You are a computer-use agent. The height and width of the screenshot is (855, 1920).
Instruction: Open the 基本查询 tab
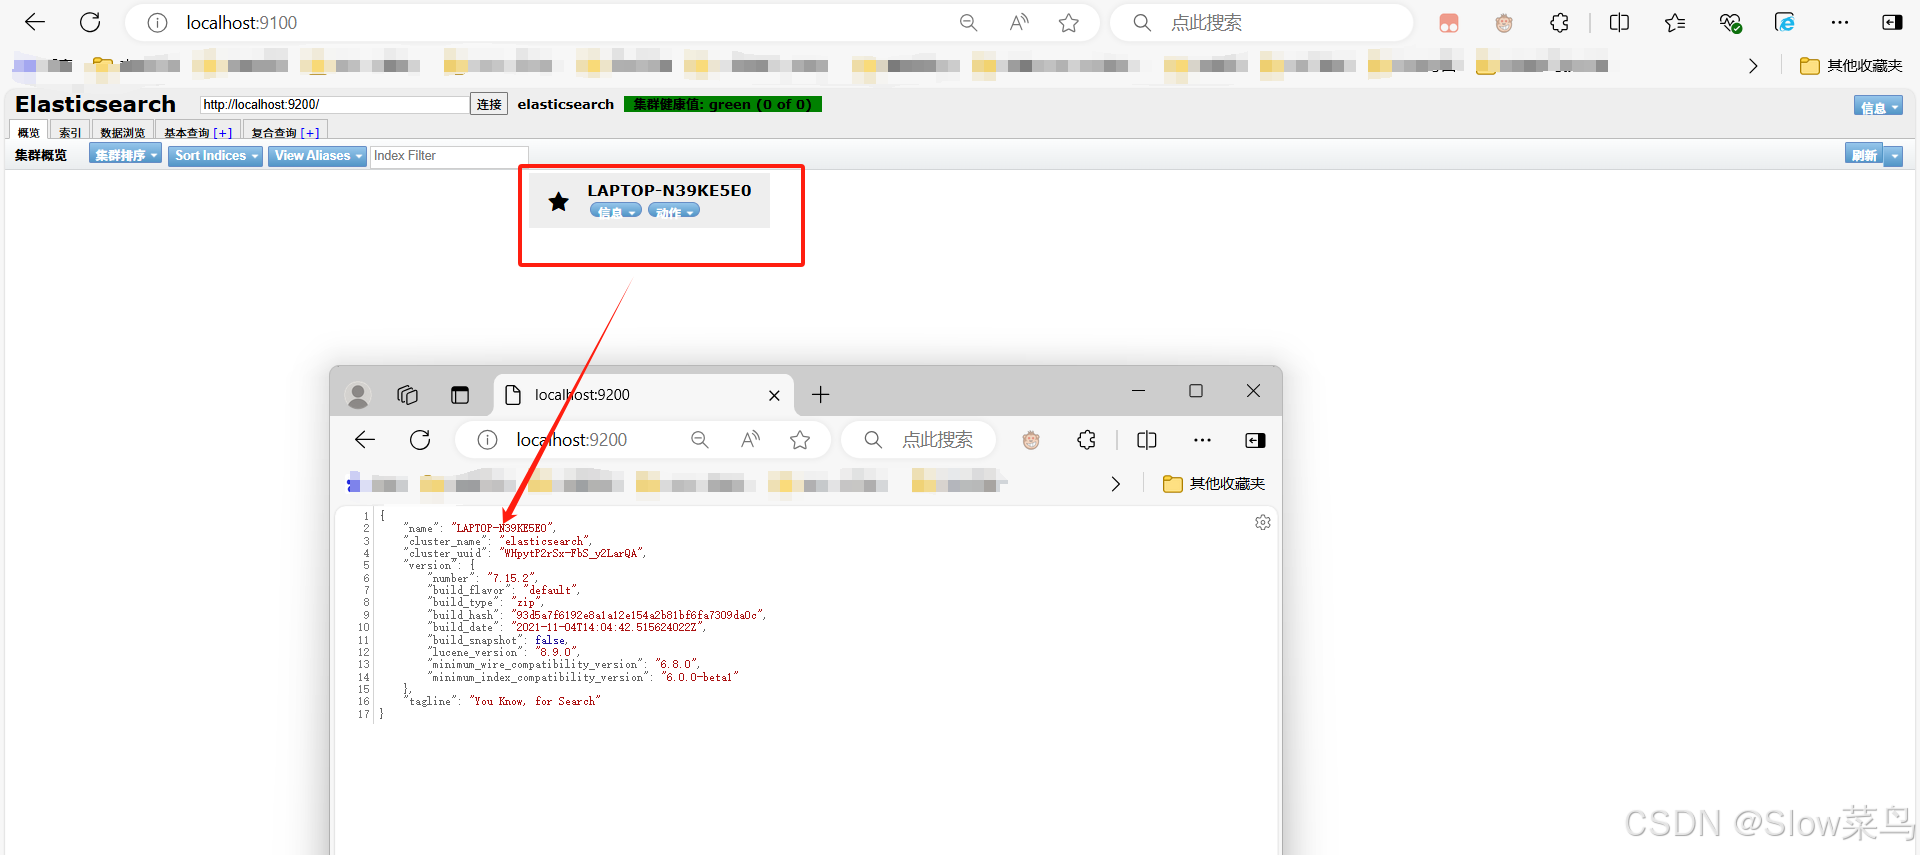(186, 132)
